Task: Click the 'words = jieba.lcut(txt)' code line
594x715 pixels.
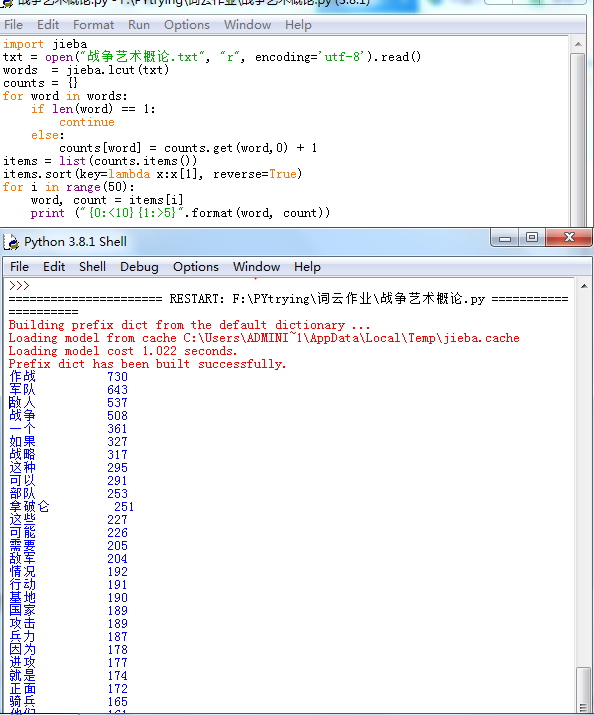Action: [86, 70]
